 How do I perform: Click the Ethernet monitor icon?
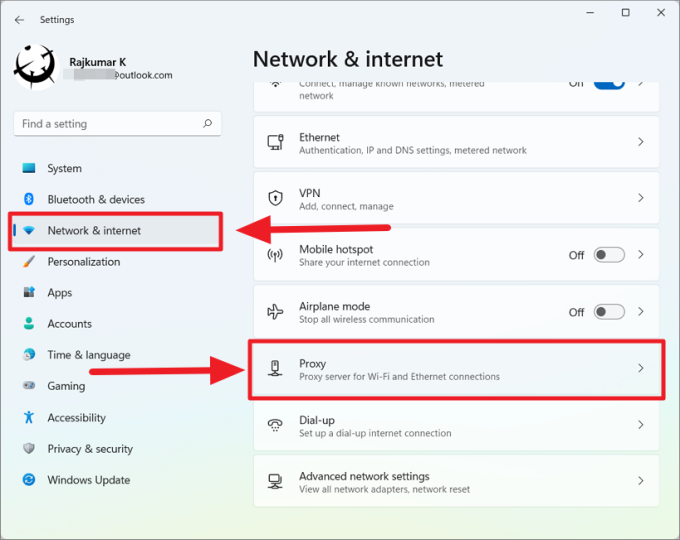[275, 143]
